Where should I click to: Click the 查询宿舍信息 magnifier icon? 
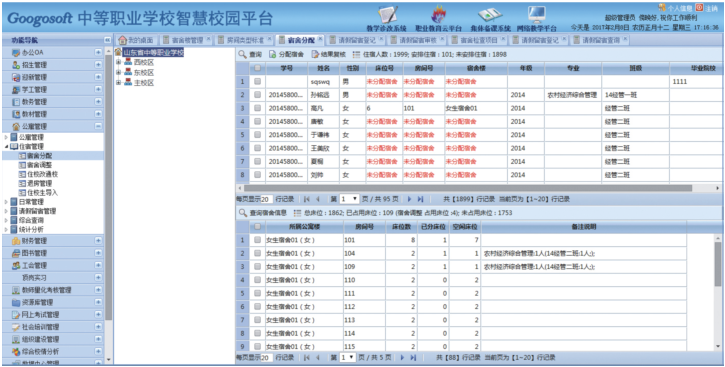click(x=242, y=213)
